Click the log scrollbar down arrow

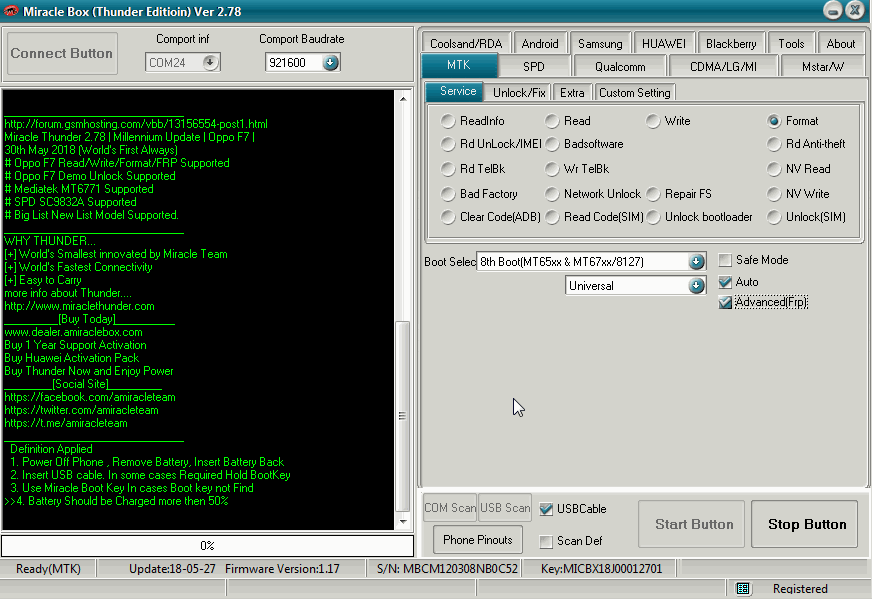[403, 522]
